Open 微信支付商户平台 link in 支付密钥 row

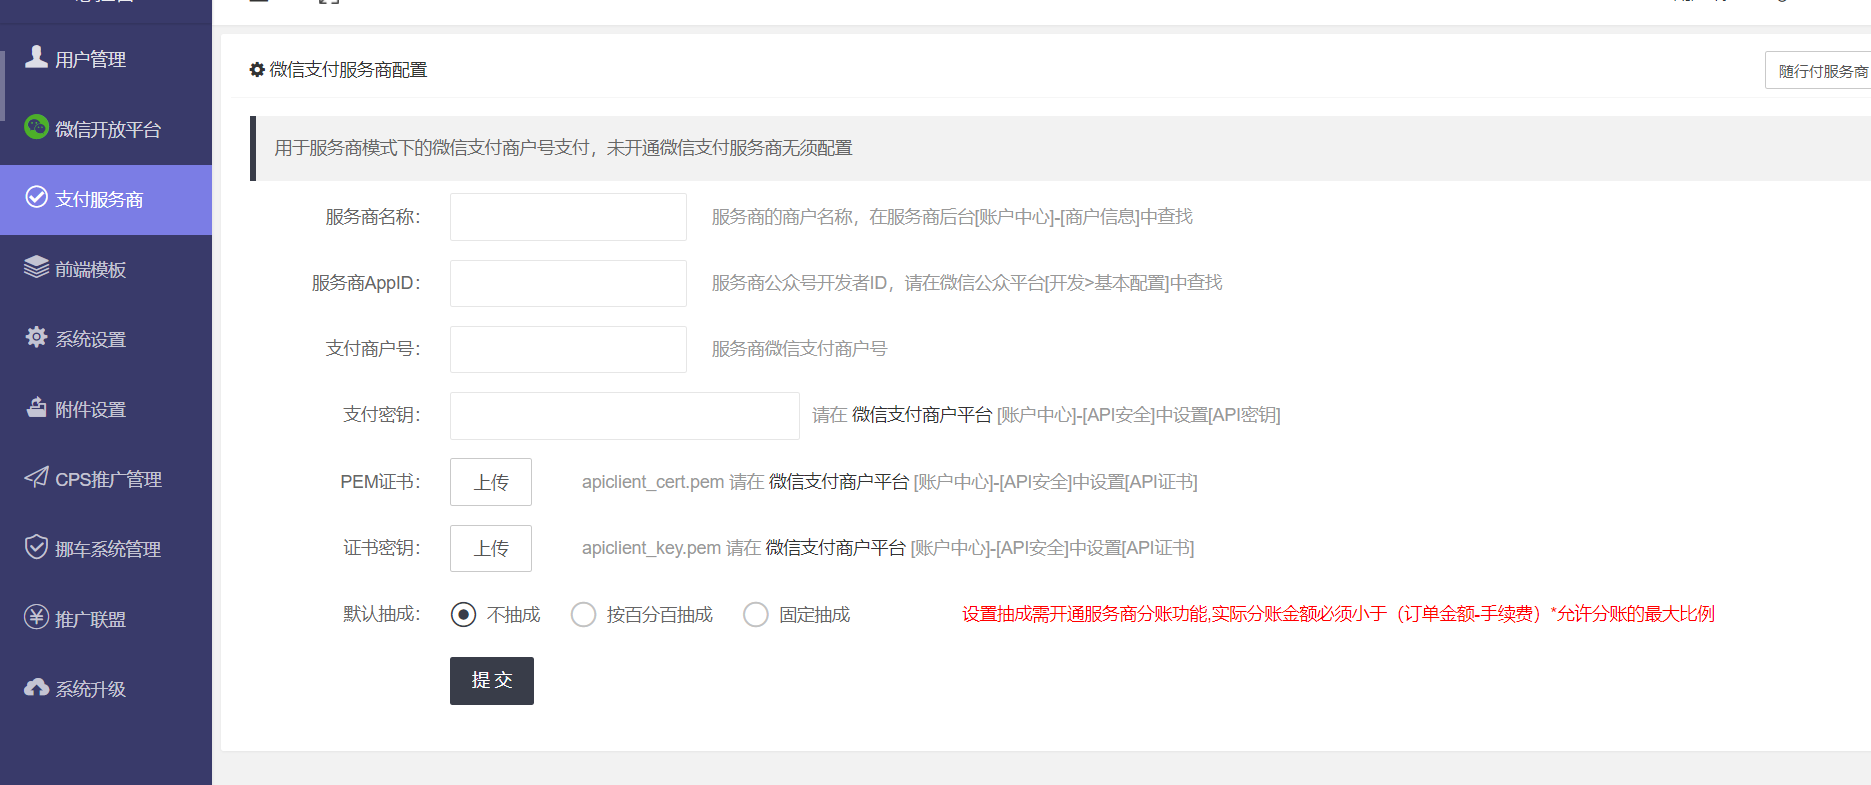[x=922, y=415]
